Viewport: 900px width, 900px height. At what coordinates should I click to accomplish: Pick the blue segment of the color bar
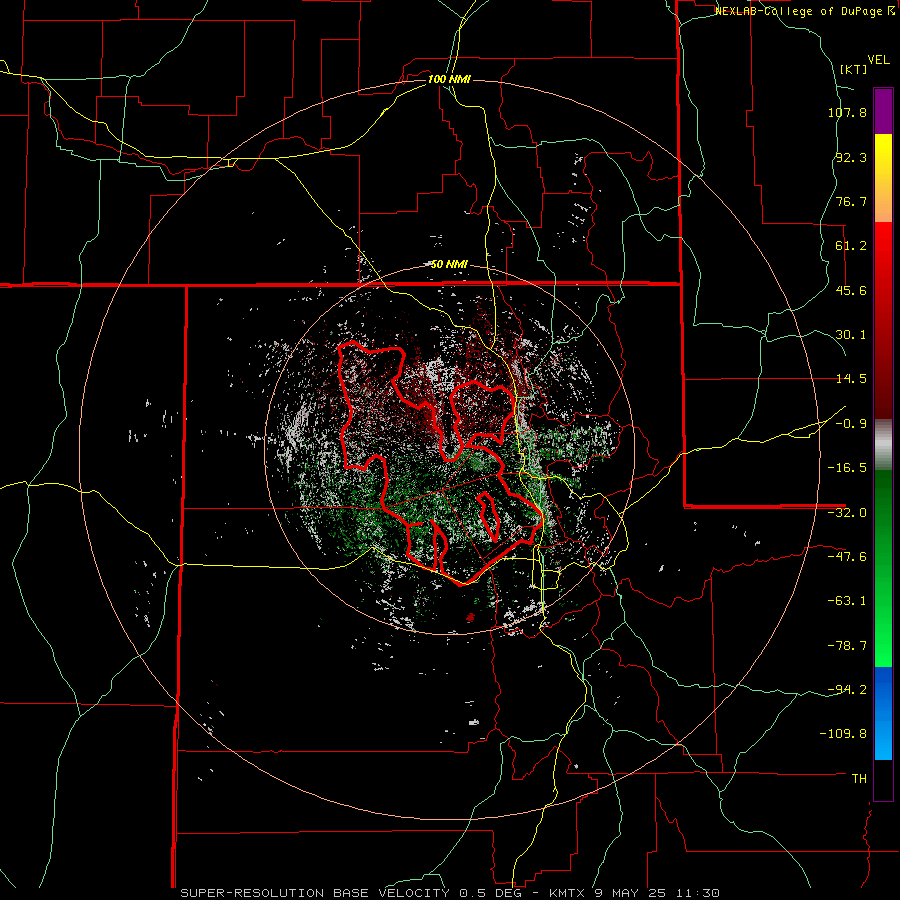coord(883,713)
